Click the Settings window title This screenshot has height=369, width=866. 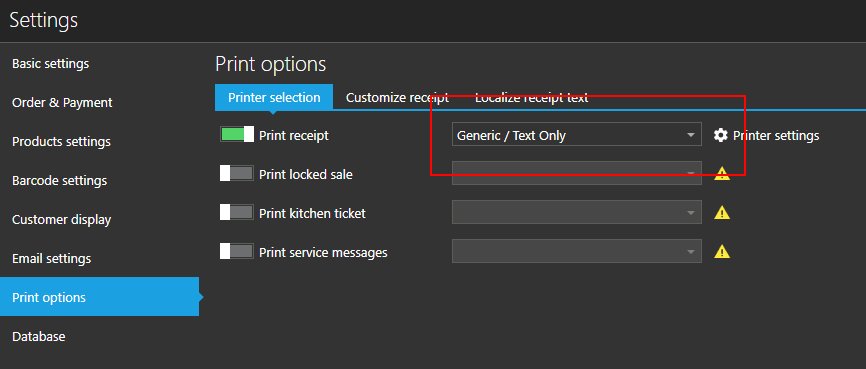[x=44, y=20]
